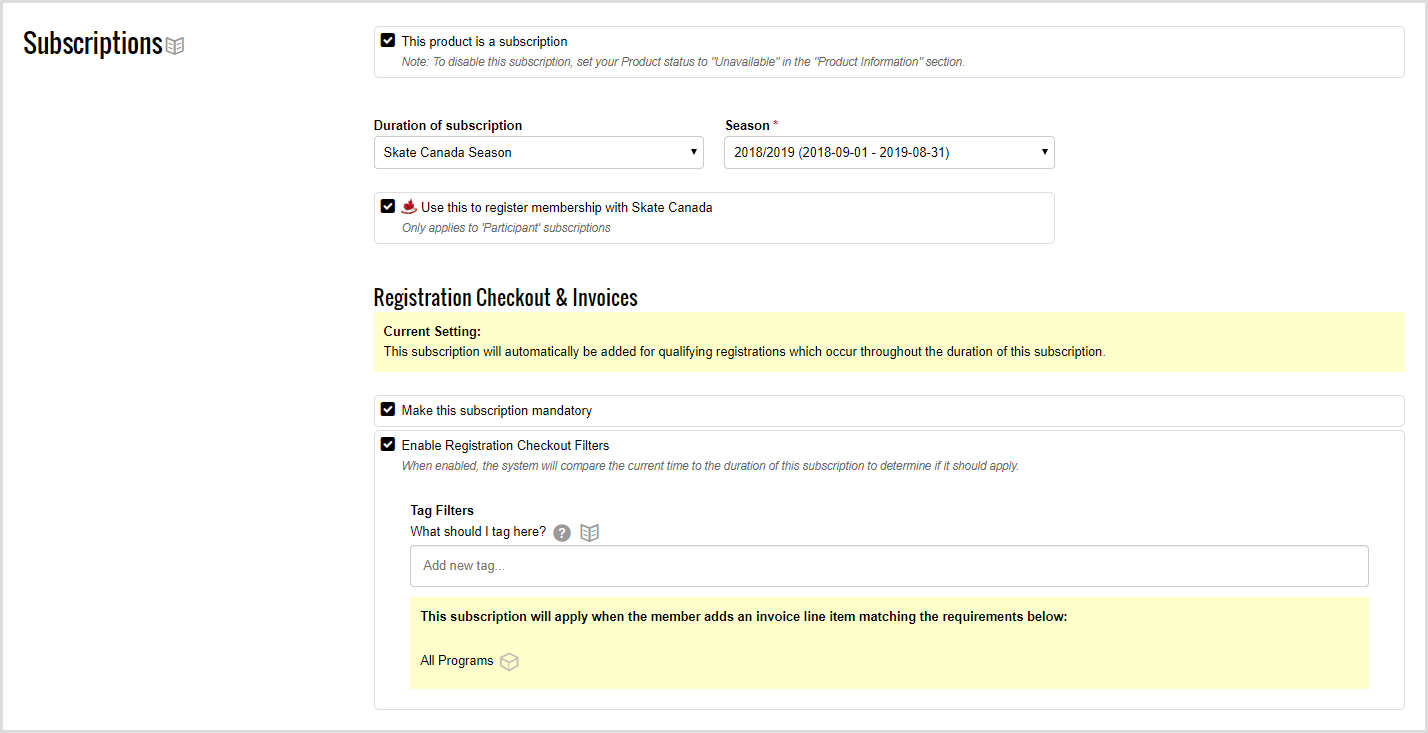Disable the Registration Checkout Filters checkbox
This screenshot has height=733, width=1428.
[388, 445]
